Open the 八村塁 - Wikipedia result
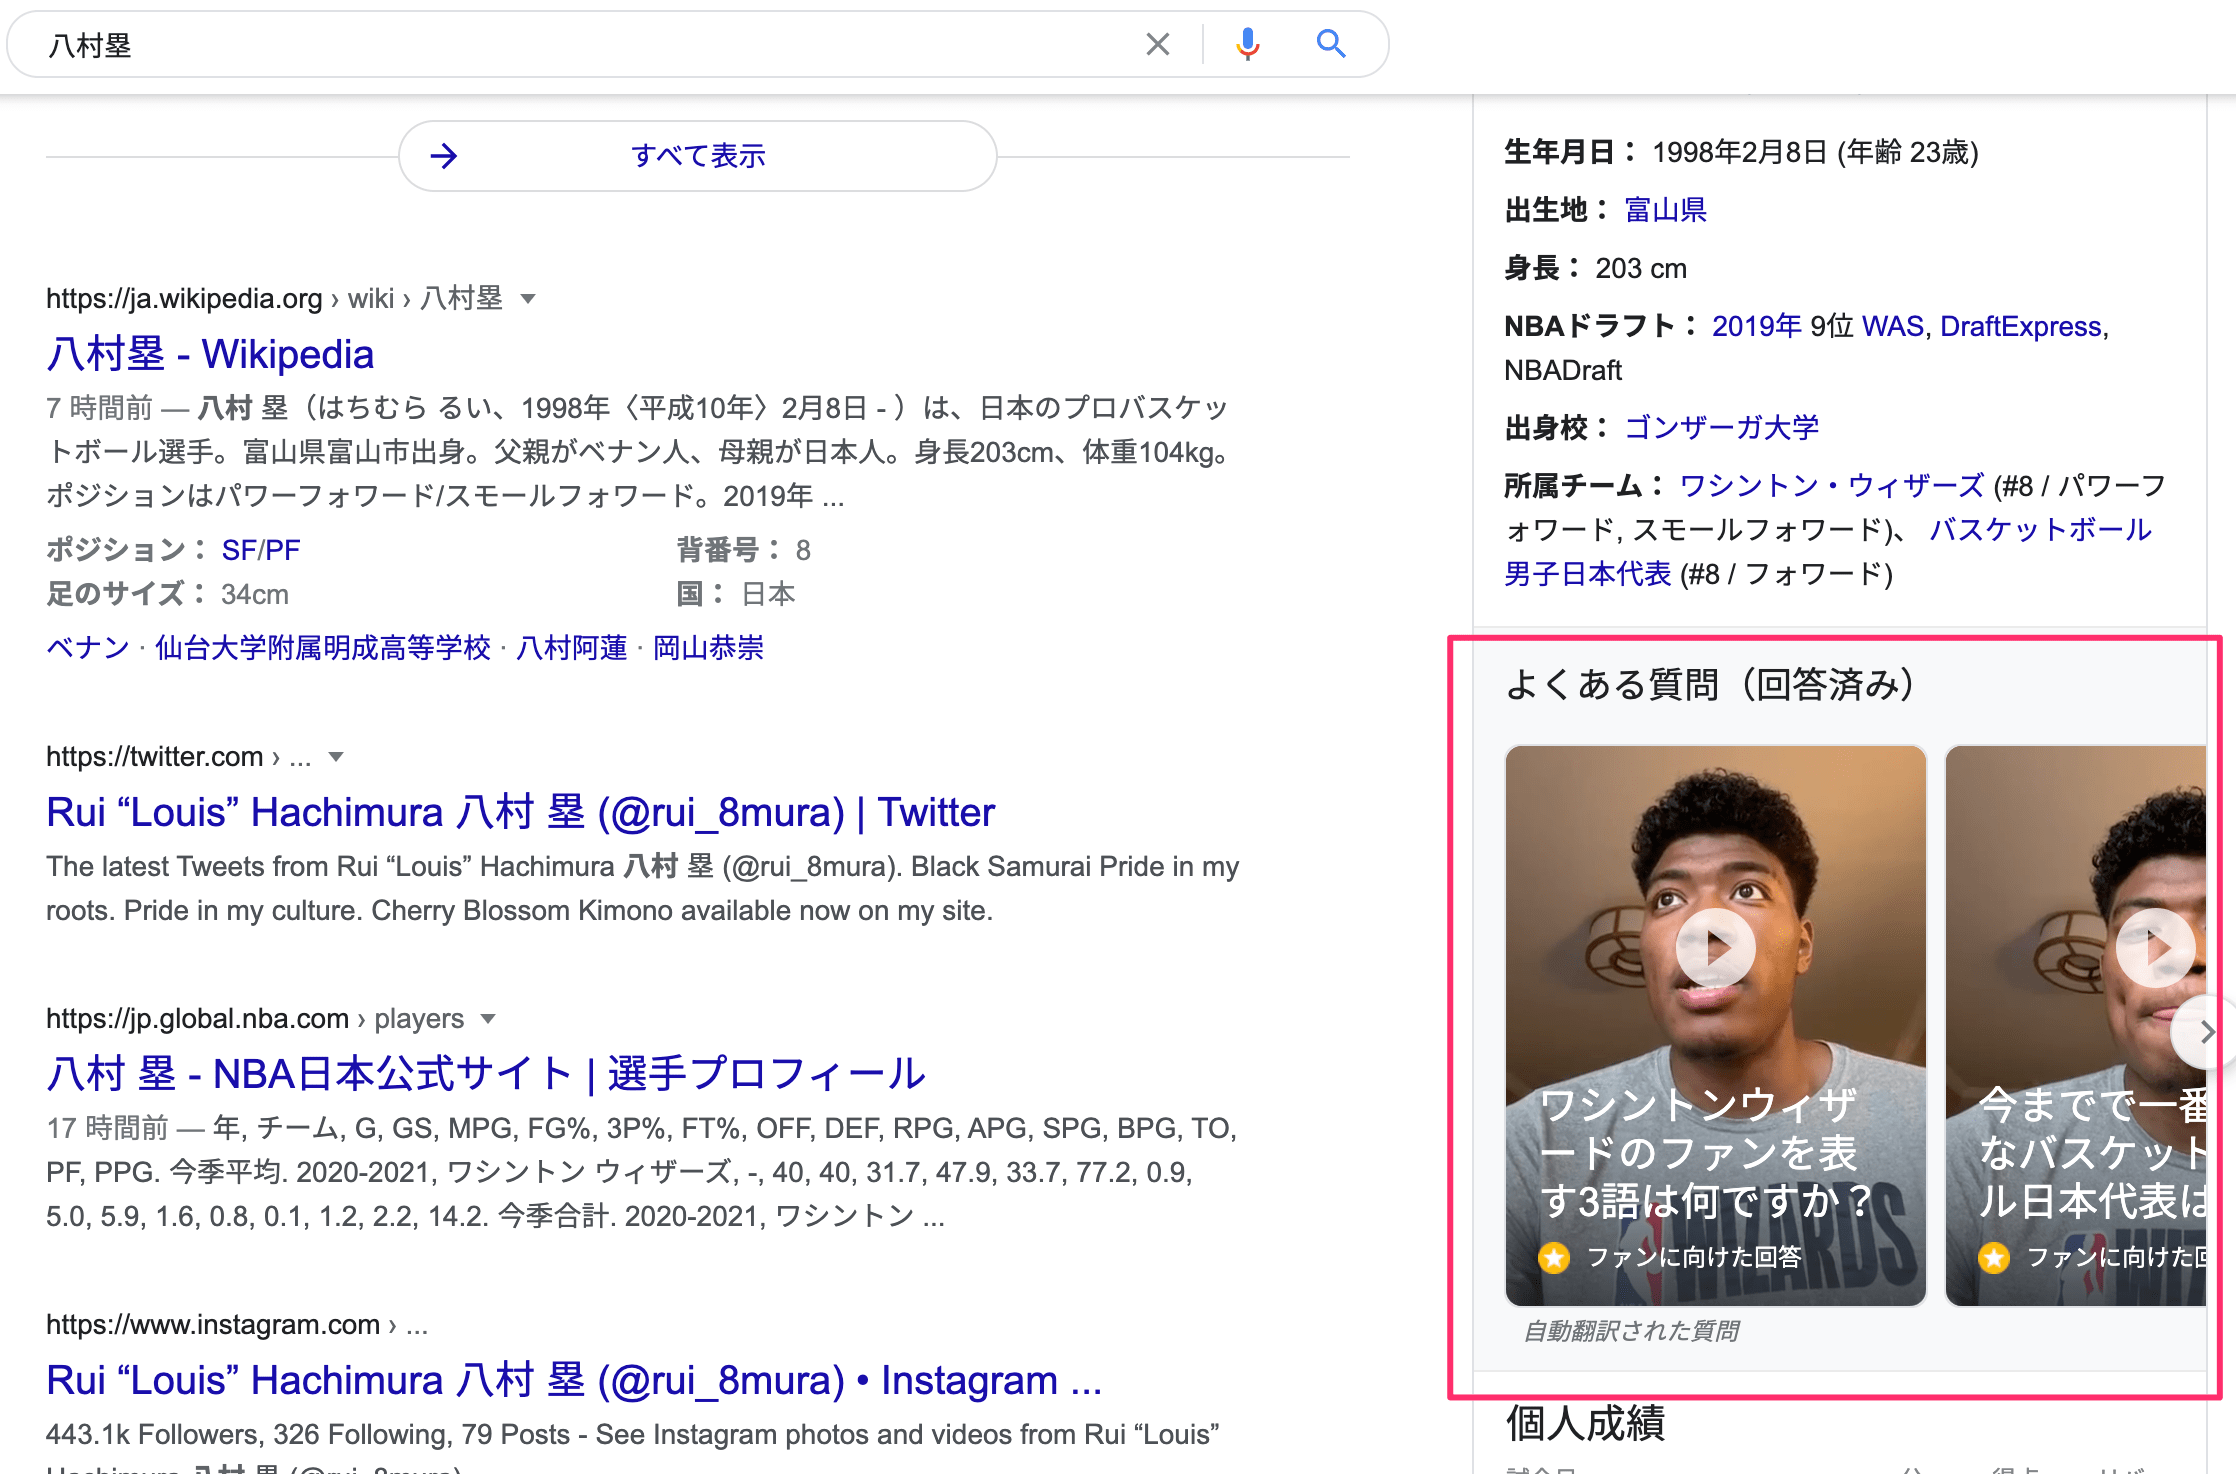This screenshot has height=1474, width=2236. point(210,354)
